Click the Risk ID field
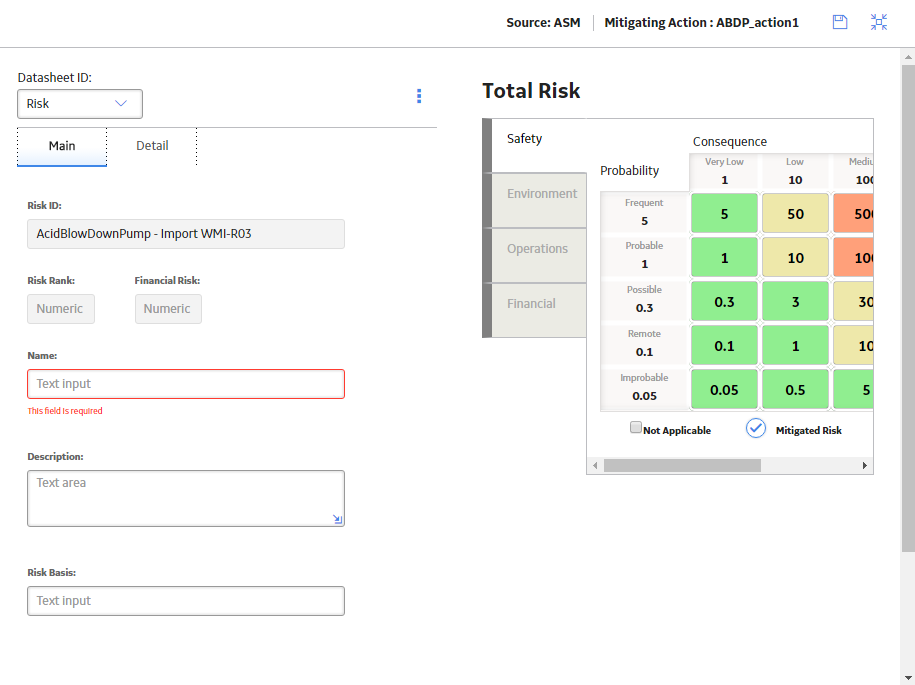 pos(186,234)
